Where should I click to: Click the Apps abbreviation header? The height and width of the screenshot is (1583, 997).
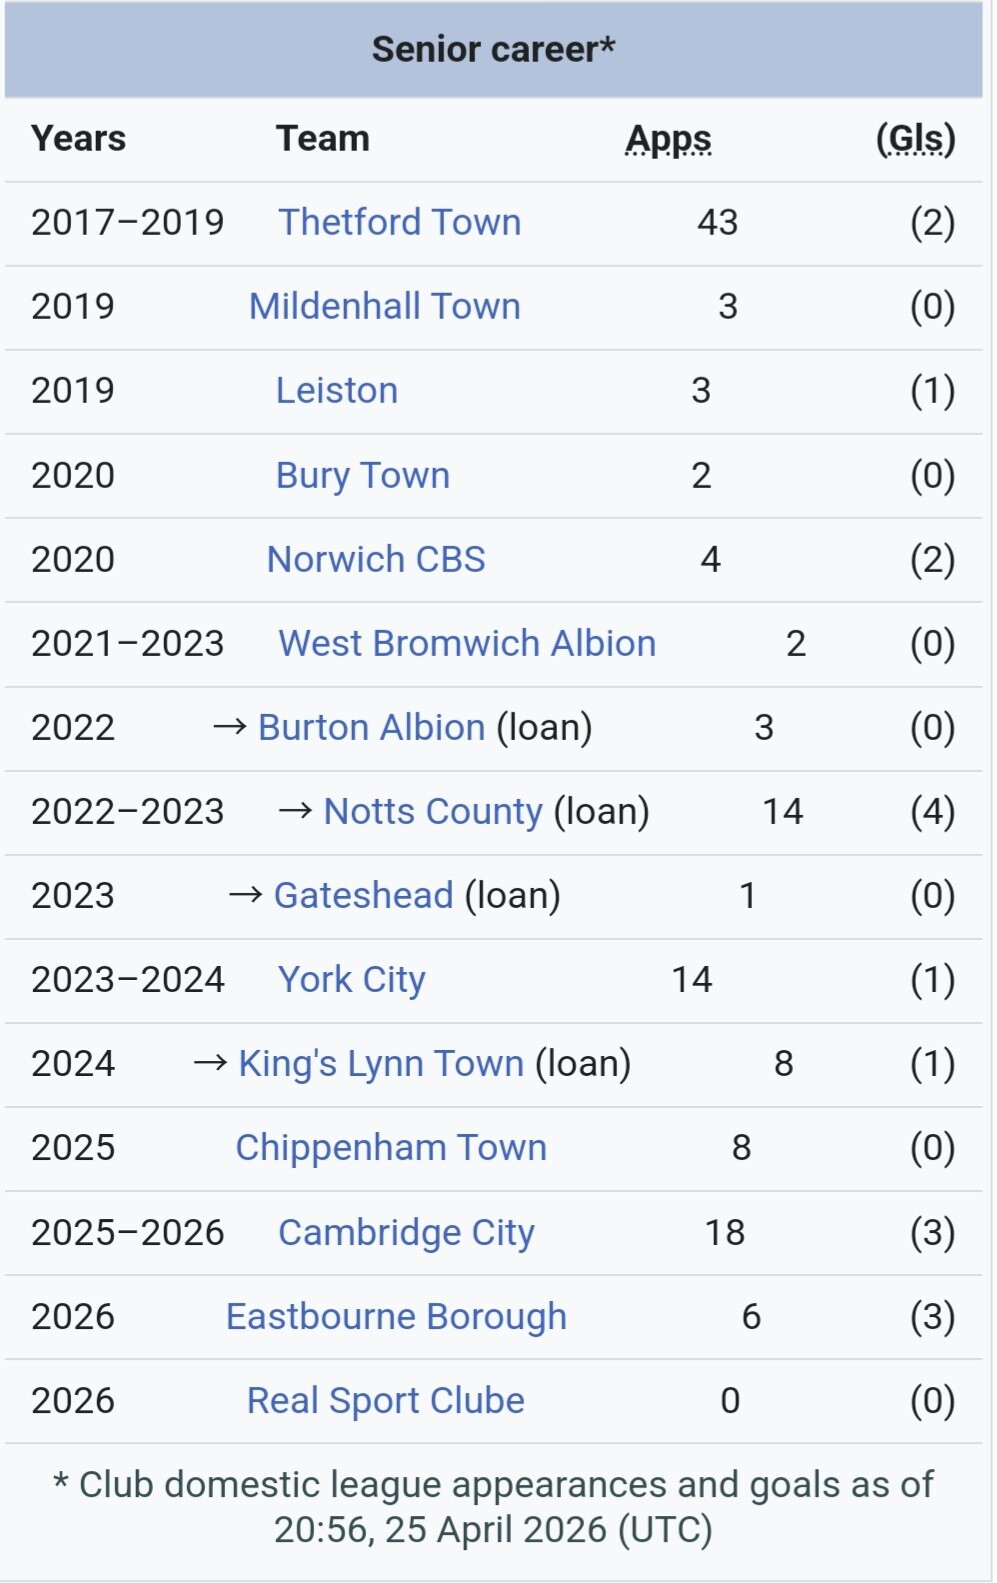tap(669, 139)
